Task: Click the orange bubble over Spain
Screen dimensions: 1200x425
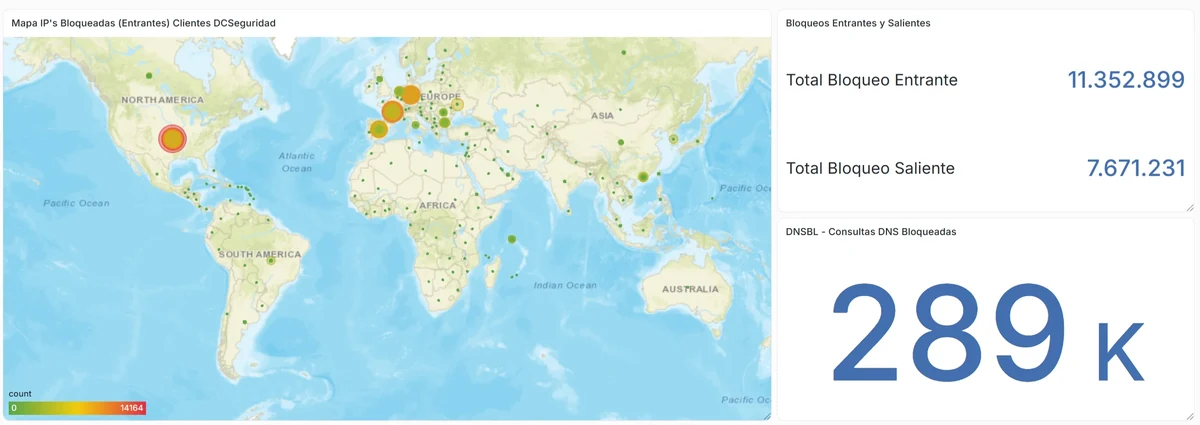Action: pos(378,129)
